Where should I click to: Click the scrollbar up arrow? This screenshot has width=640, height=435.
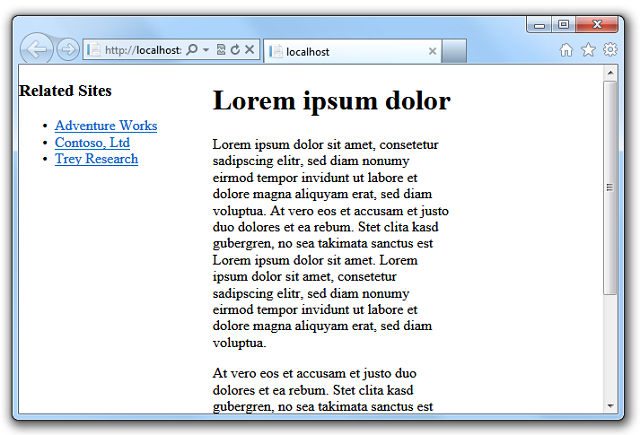[611, 73]
